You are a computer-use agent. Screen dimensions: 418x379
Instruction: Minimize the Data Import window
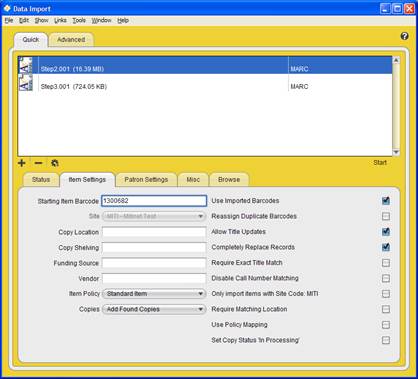[x=385, y=8]
